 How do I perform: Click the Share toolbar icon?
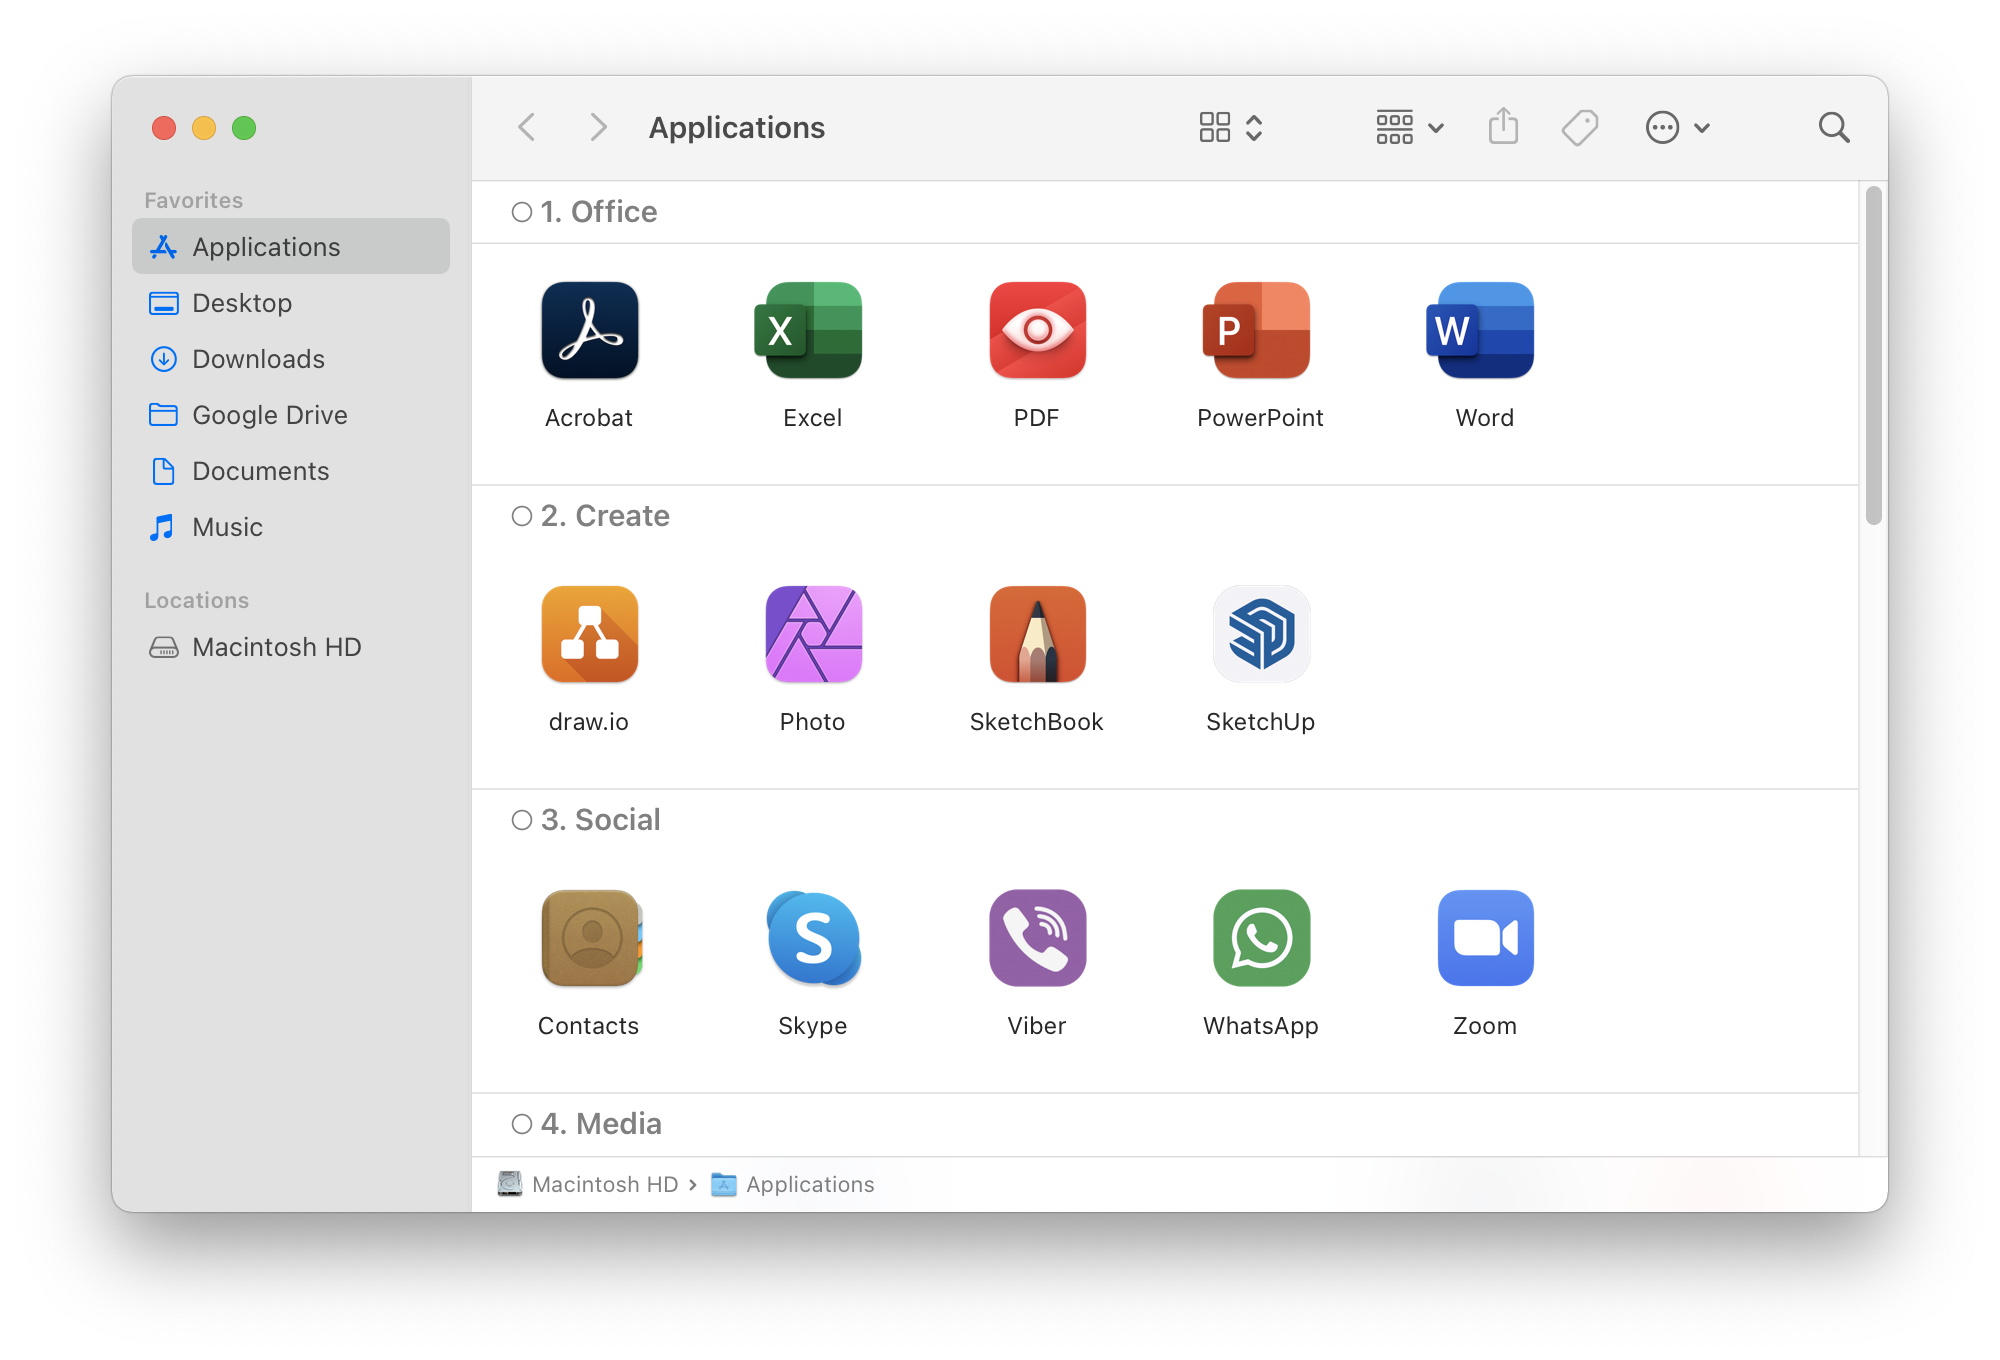pos(1503,127)
